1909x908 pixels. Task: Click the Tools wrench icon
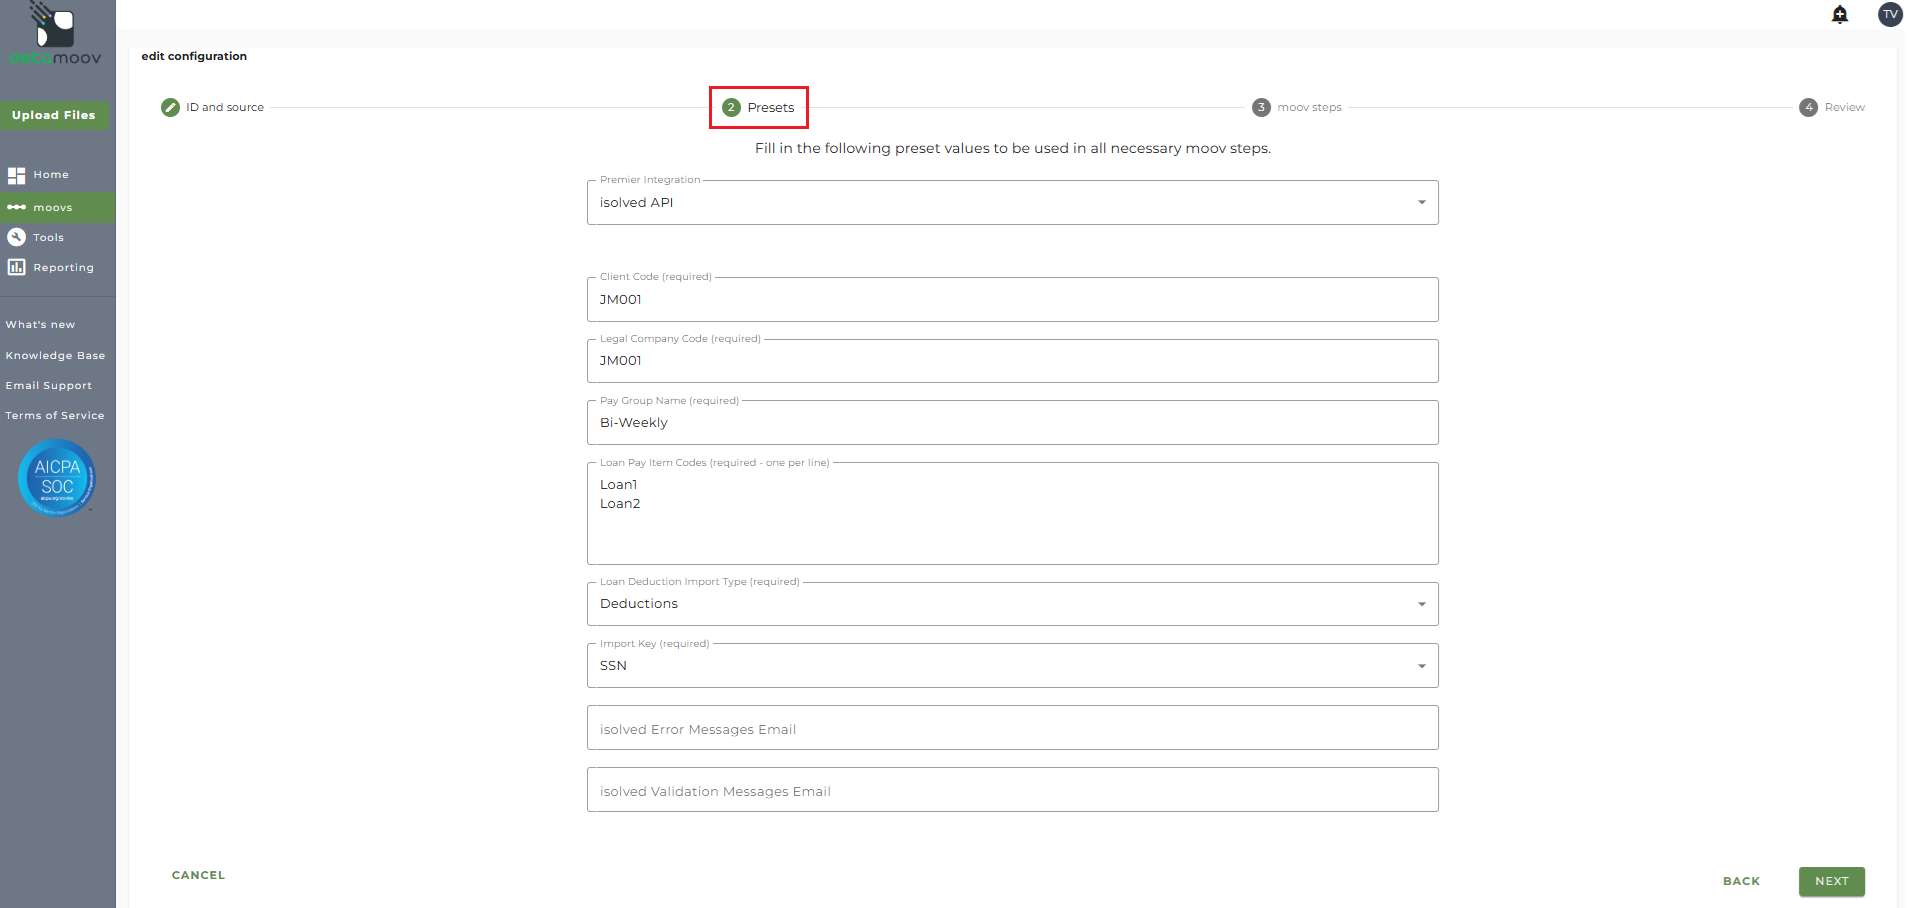pos(16,237)
